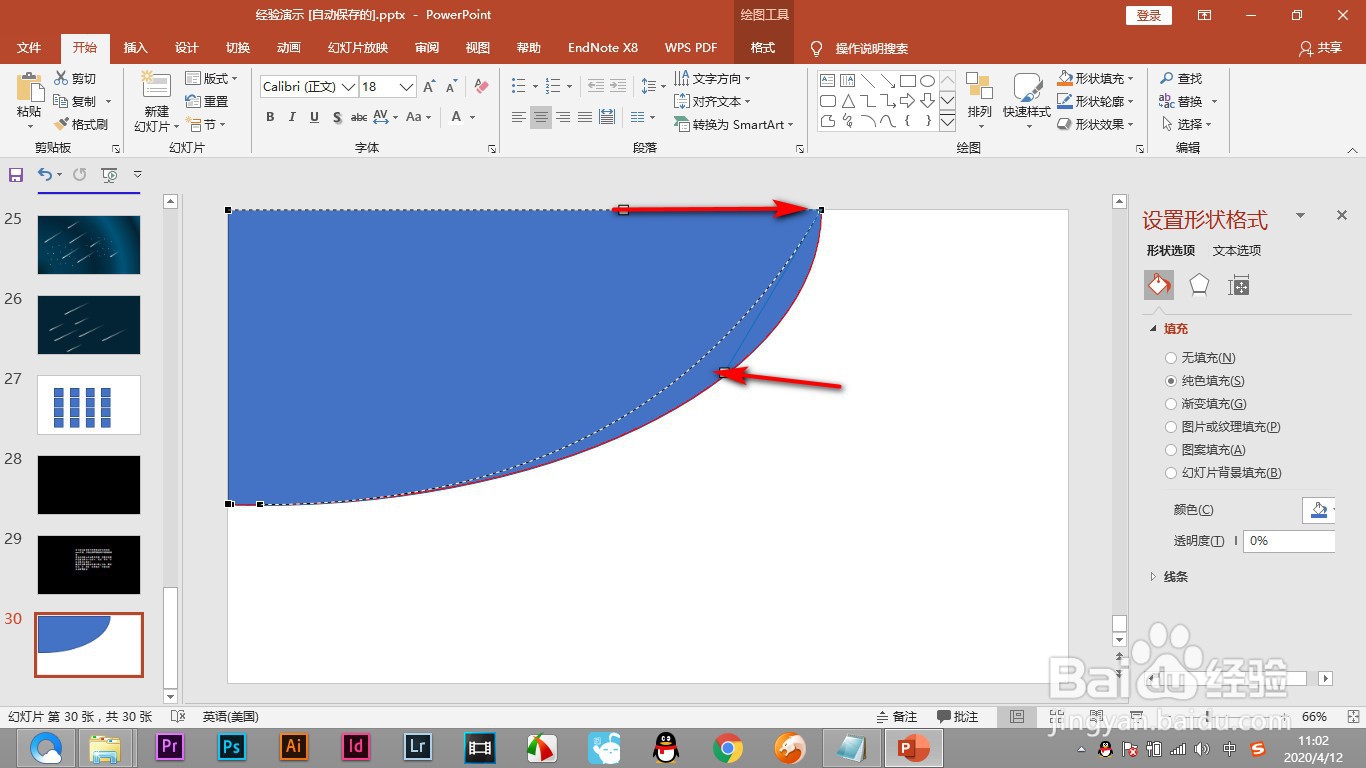Click the Share button

click(x=1320, y=48)
